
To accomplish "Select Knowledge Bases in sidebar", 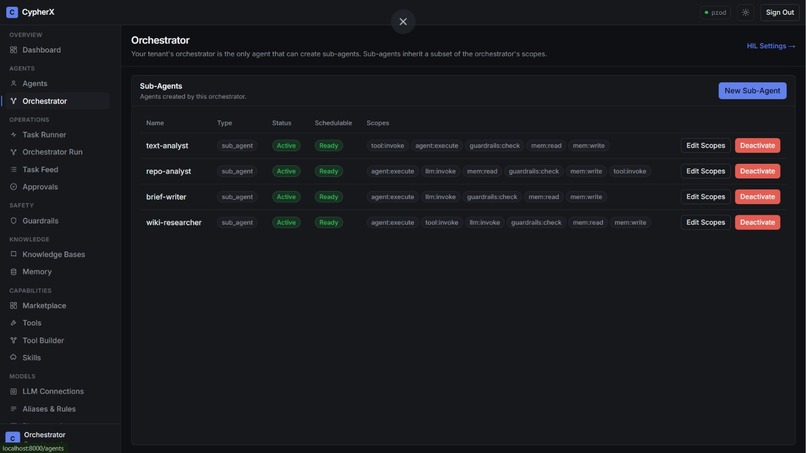I will (53, 254).
